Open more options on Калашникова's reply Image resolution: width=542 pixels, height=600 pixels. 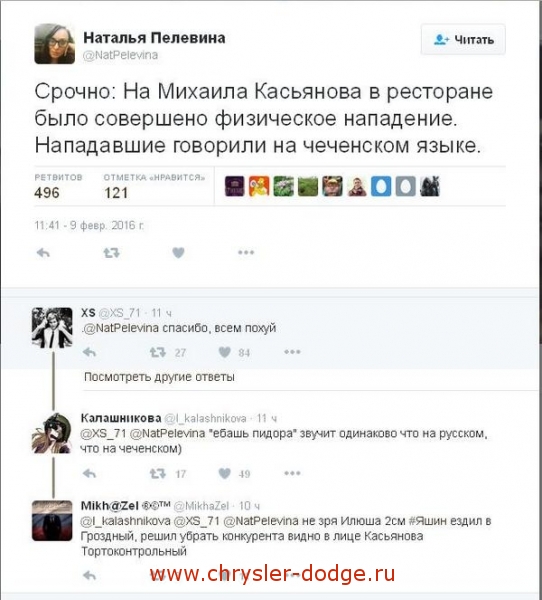(x=292, y=474)
